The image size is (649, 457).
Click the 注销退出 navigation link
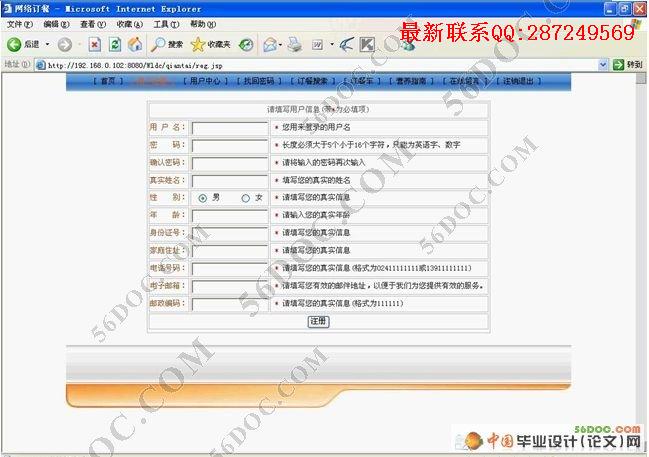pos(518,81)
